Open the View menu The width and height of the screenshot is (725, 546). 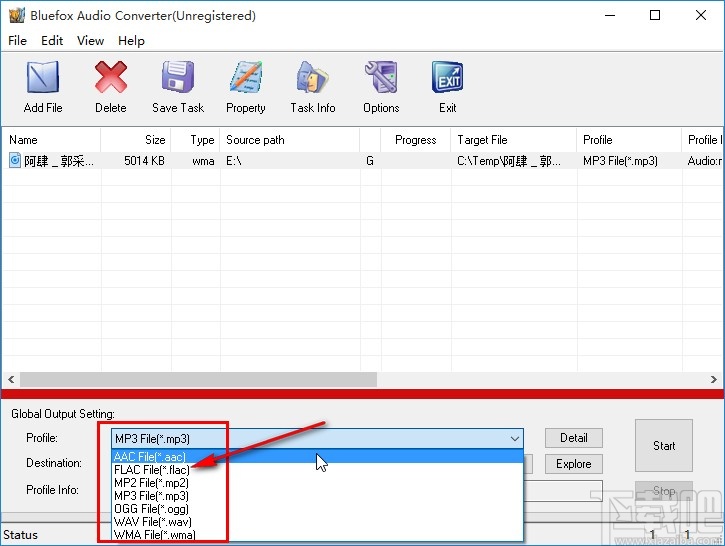coord(90,41)
